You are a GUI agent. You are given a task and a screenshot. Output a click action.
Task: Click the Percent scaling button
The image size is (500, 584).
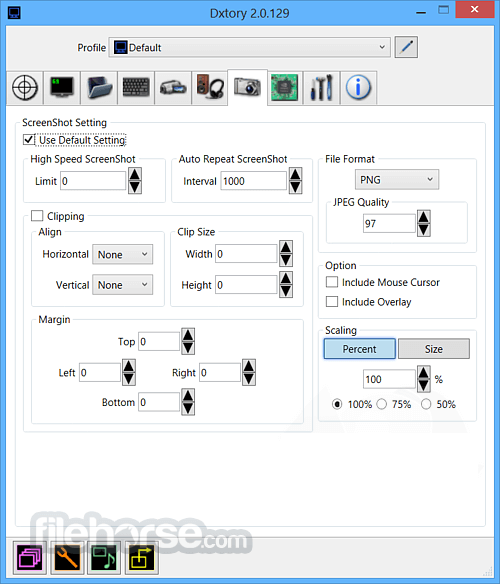pos(360,349)
